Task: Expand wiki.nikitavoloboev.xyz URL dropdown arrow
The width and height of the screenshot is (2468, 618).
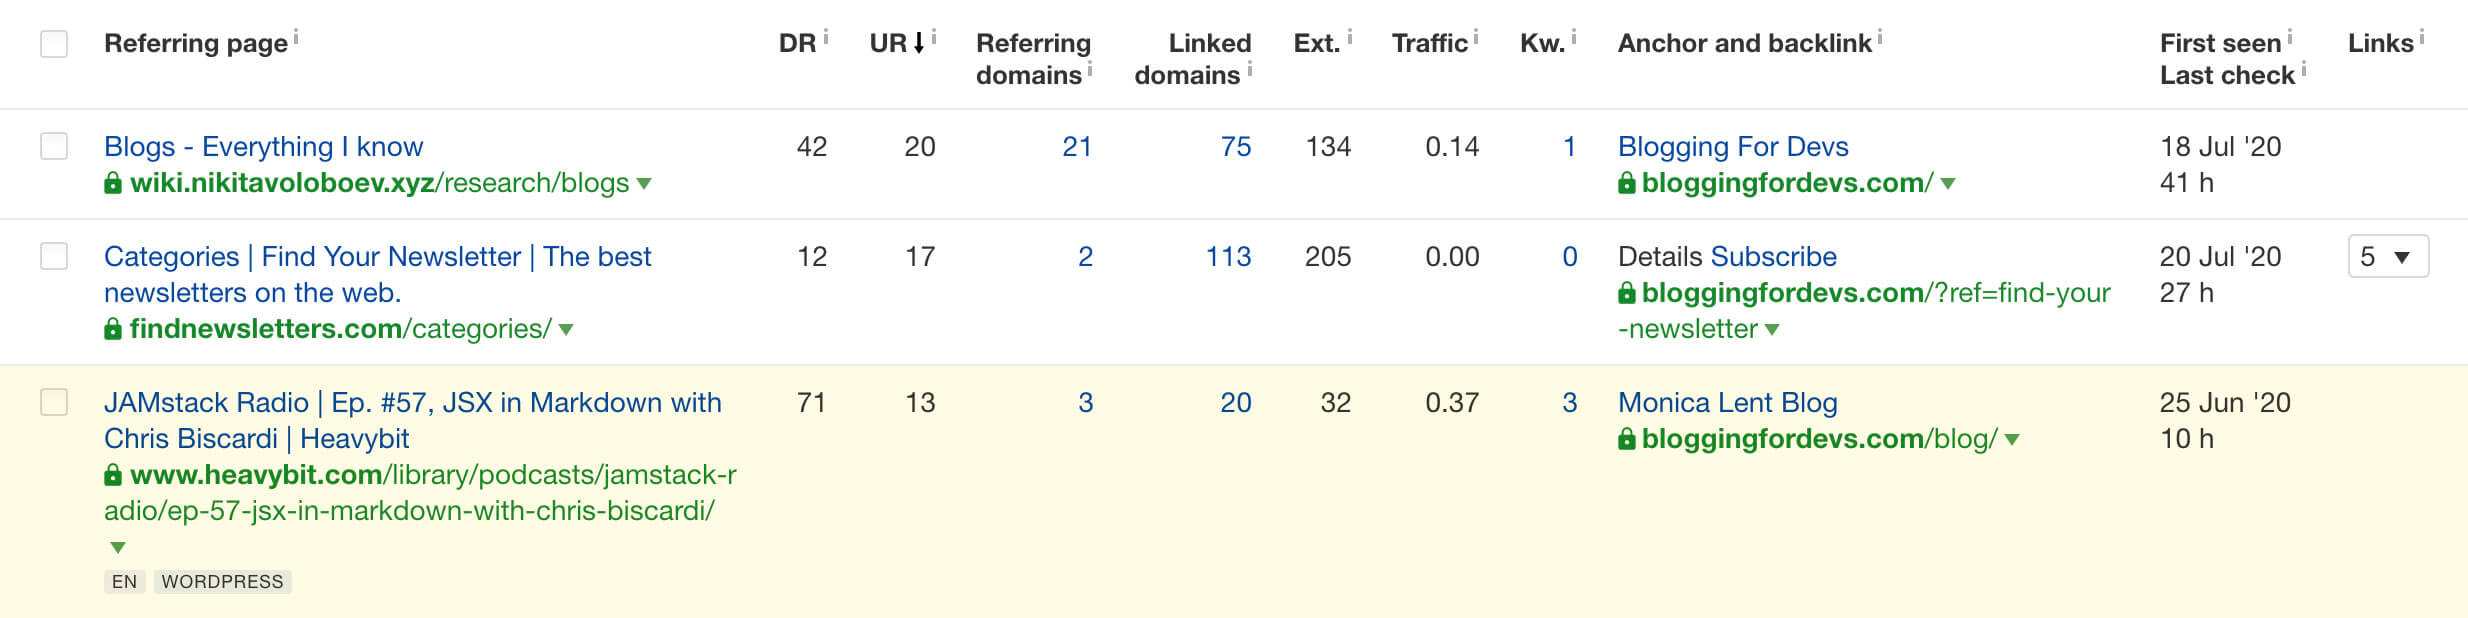Action: tap(644, 183)
